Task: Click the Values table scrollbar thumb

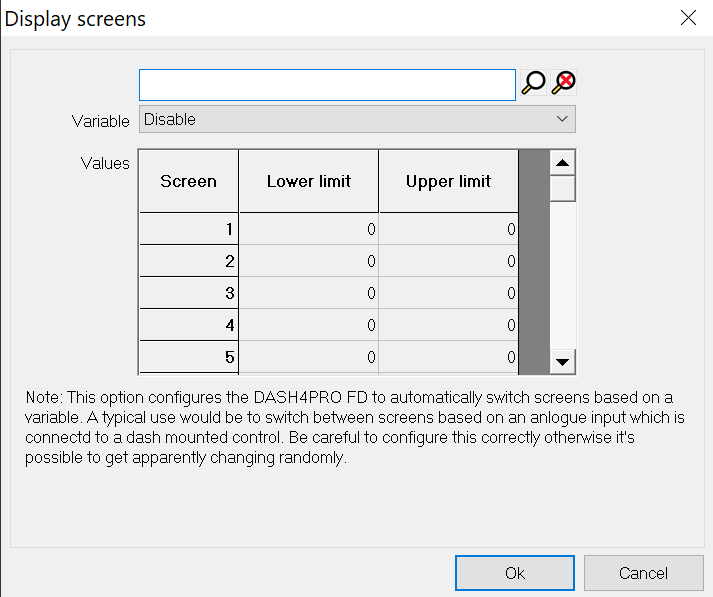Action: [x=563, y=188]
